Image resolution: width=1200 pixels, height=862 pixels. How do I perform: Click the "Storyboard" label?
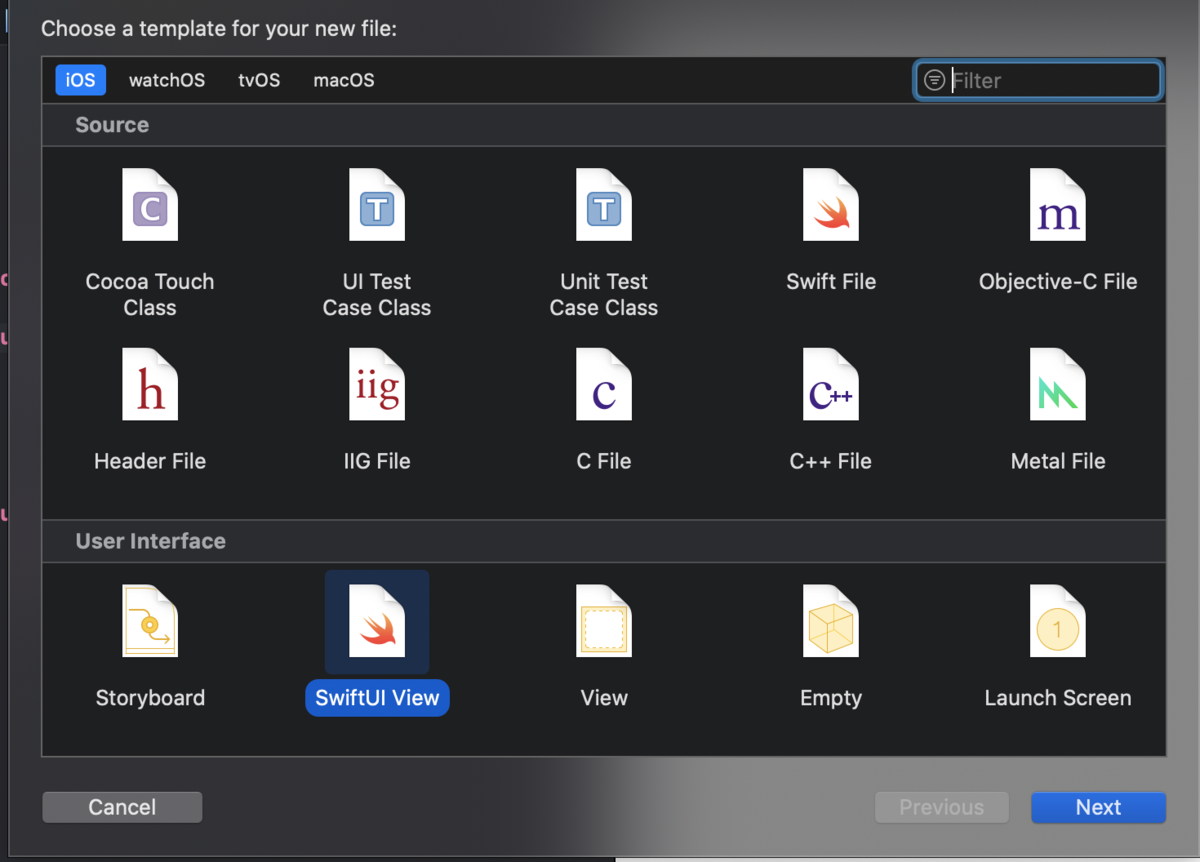[150, 698]
